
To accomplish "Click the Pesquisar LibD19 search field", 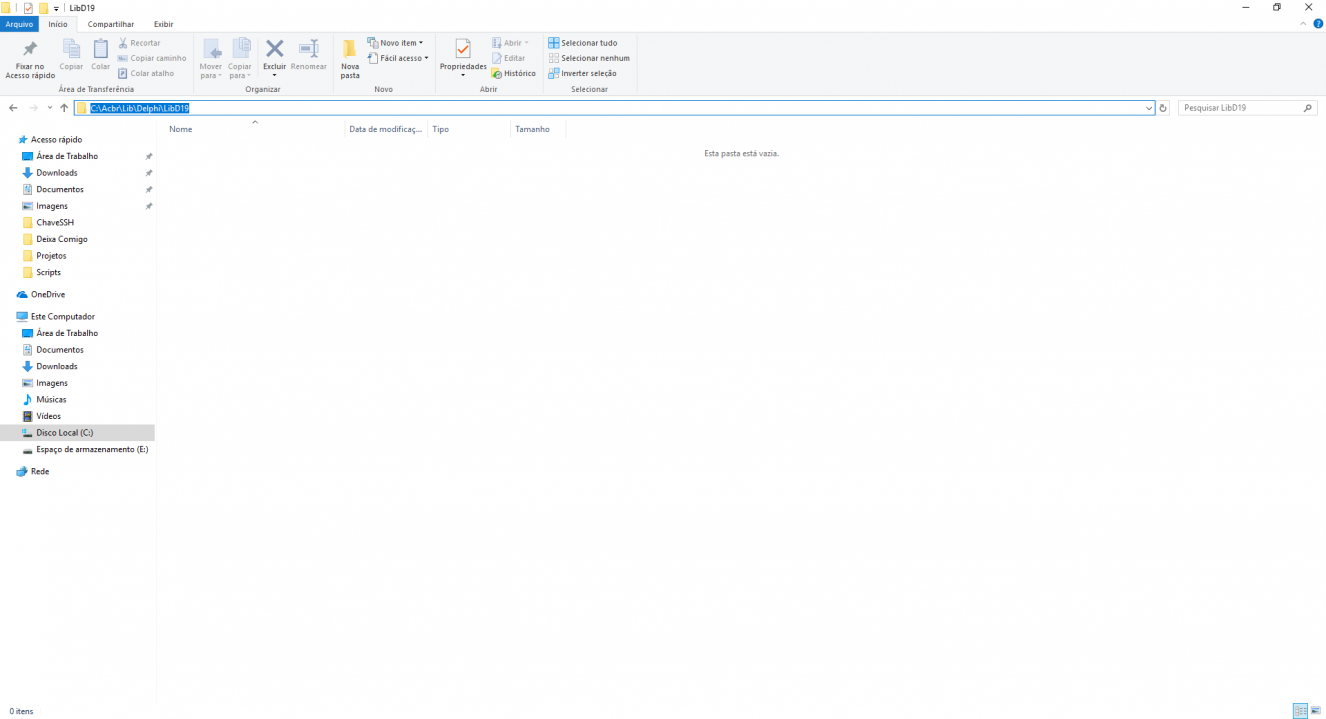I will click(1239, 108).
